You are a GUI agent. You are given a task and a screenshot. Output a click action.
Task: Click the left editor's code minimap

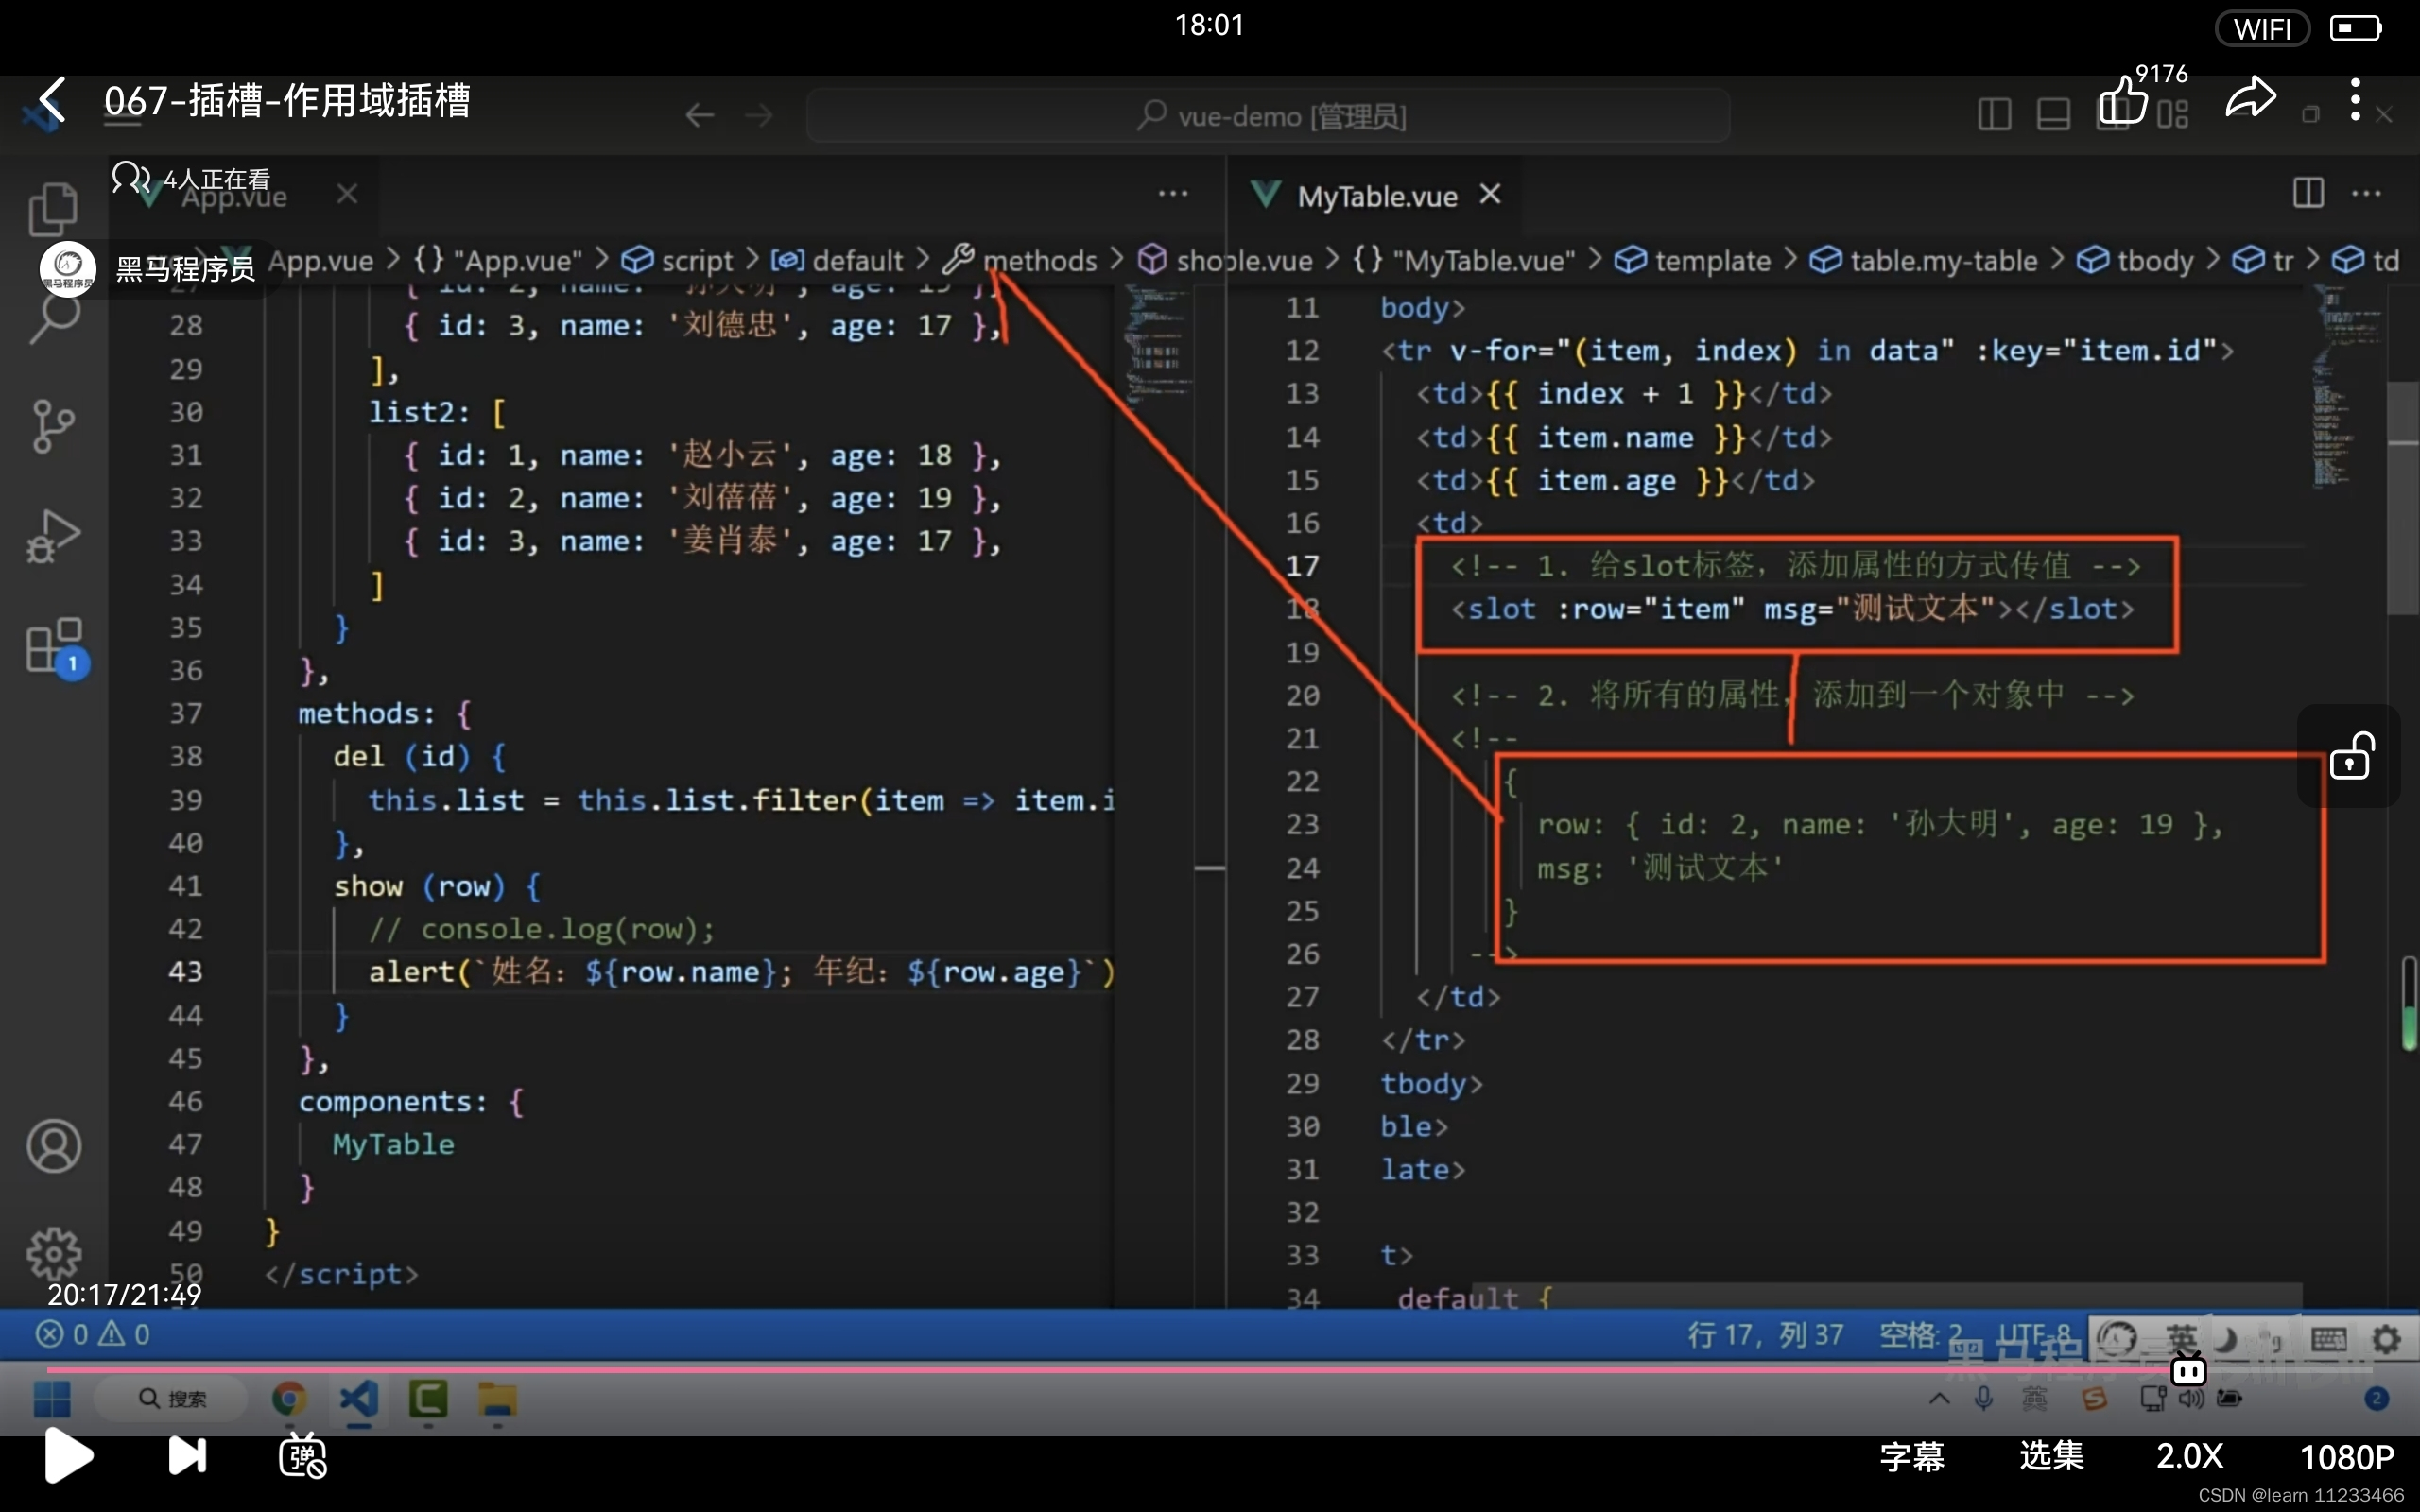(x=1156, y=345)
